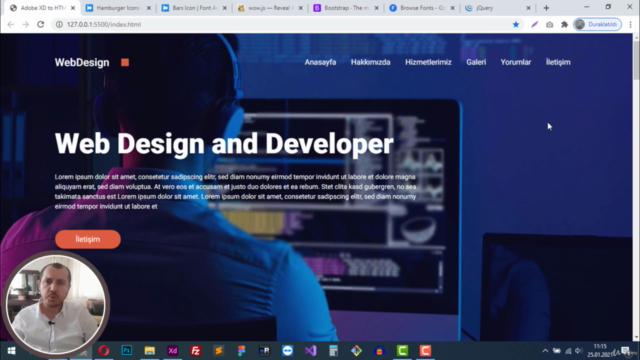
Task: Open the Anasayfa nav link
Action: point(320,62)
